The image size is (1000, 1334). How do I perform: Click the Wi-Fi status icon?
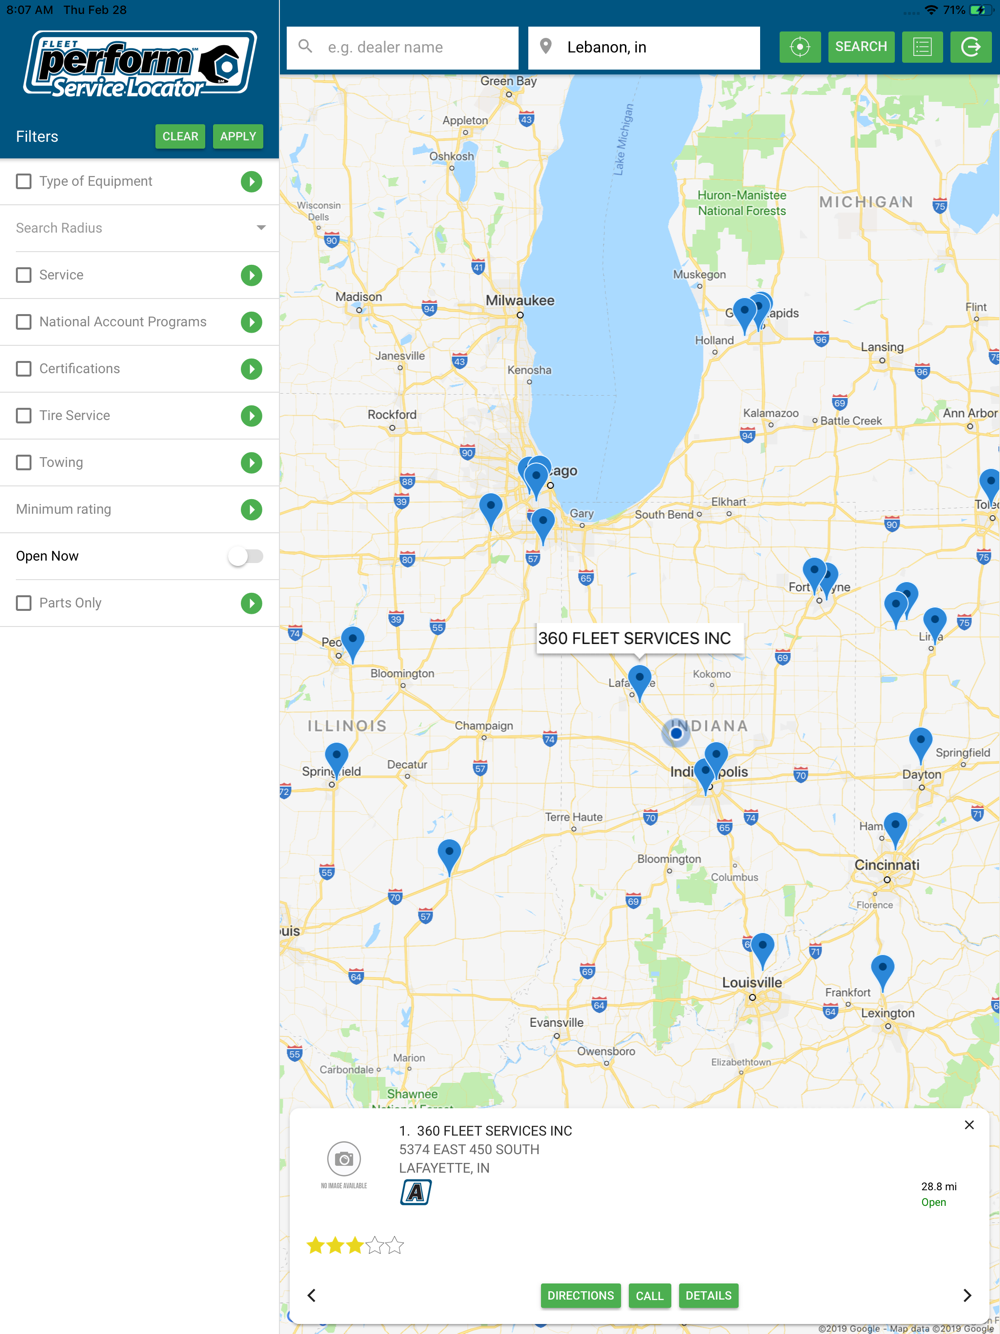pos(931,10)
